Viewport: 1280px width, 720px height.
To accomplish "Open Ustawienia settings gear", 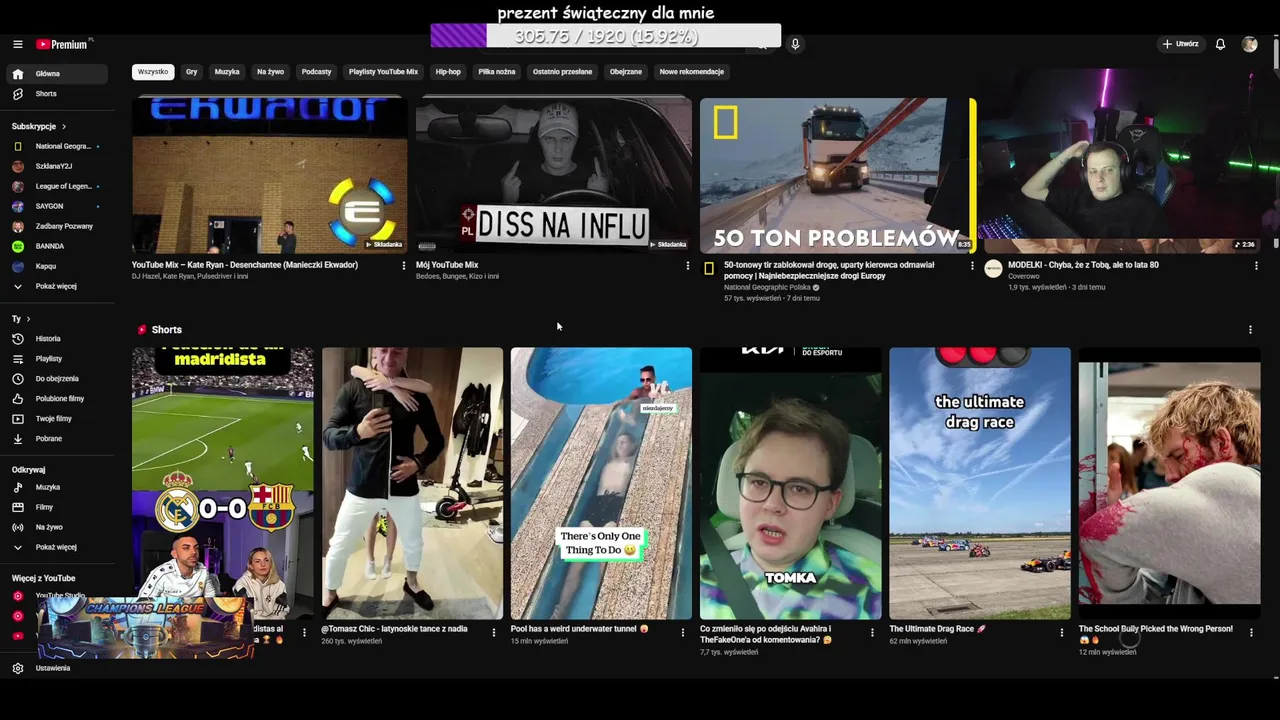I will [x=18, y=668].
